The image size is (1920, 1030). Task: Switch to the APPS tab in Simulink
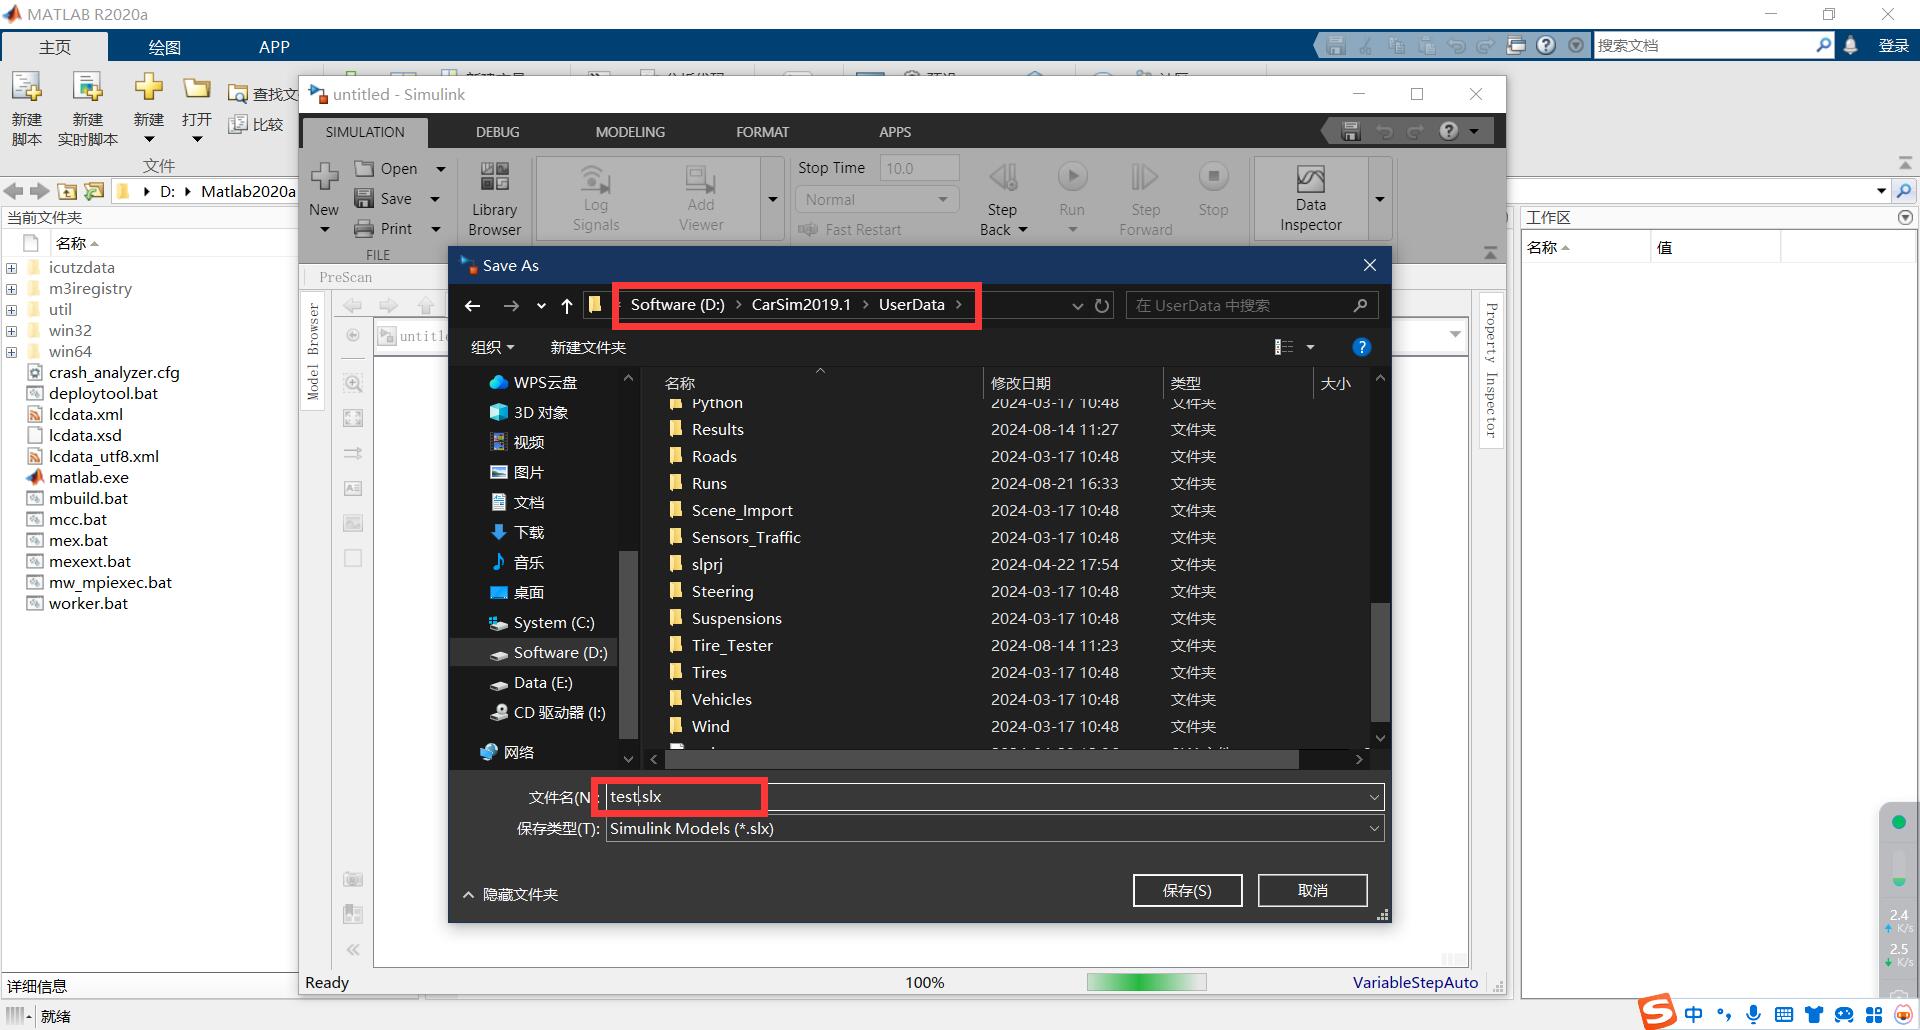tap(895, 132)
